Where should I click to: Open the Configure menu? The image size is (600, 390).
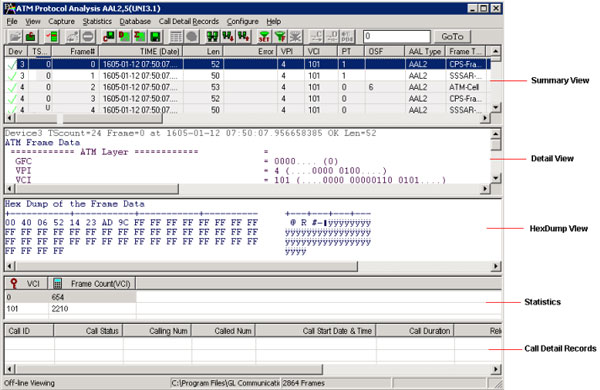pyautogui.click(x=243, y=21)
